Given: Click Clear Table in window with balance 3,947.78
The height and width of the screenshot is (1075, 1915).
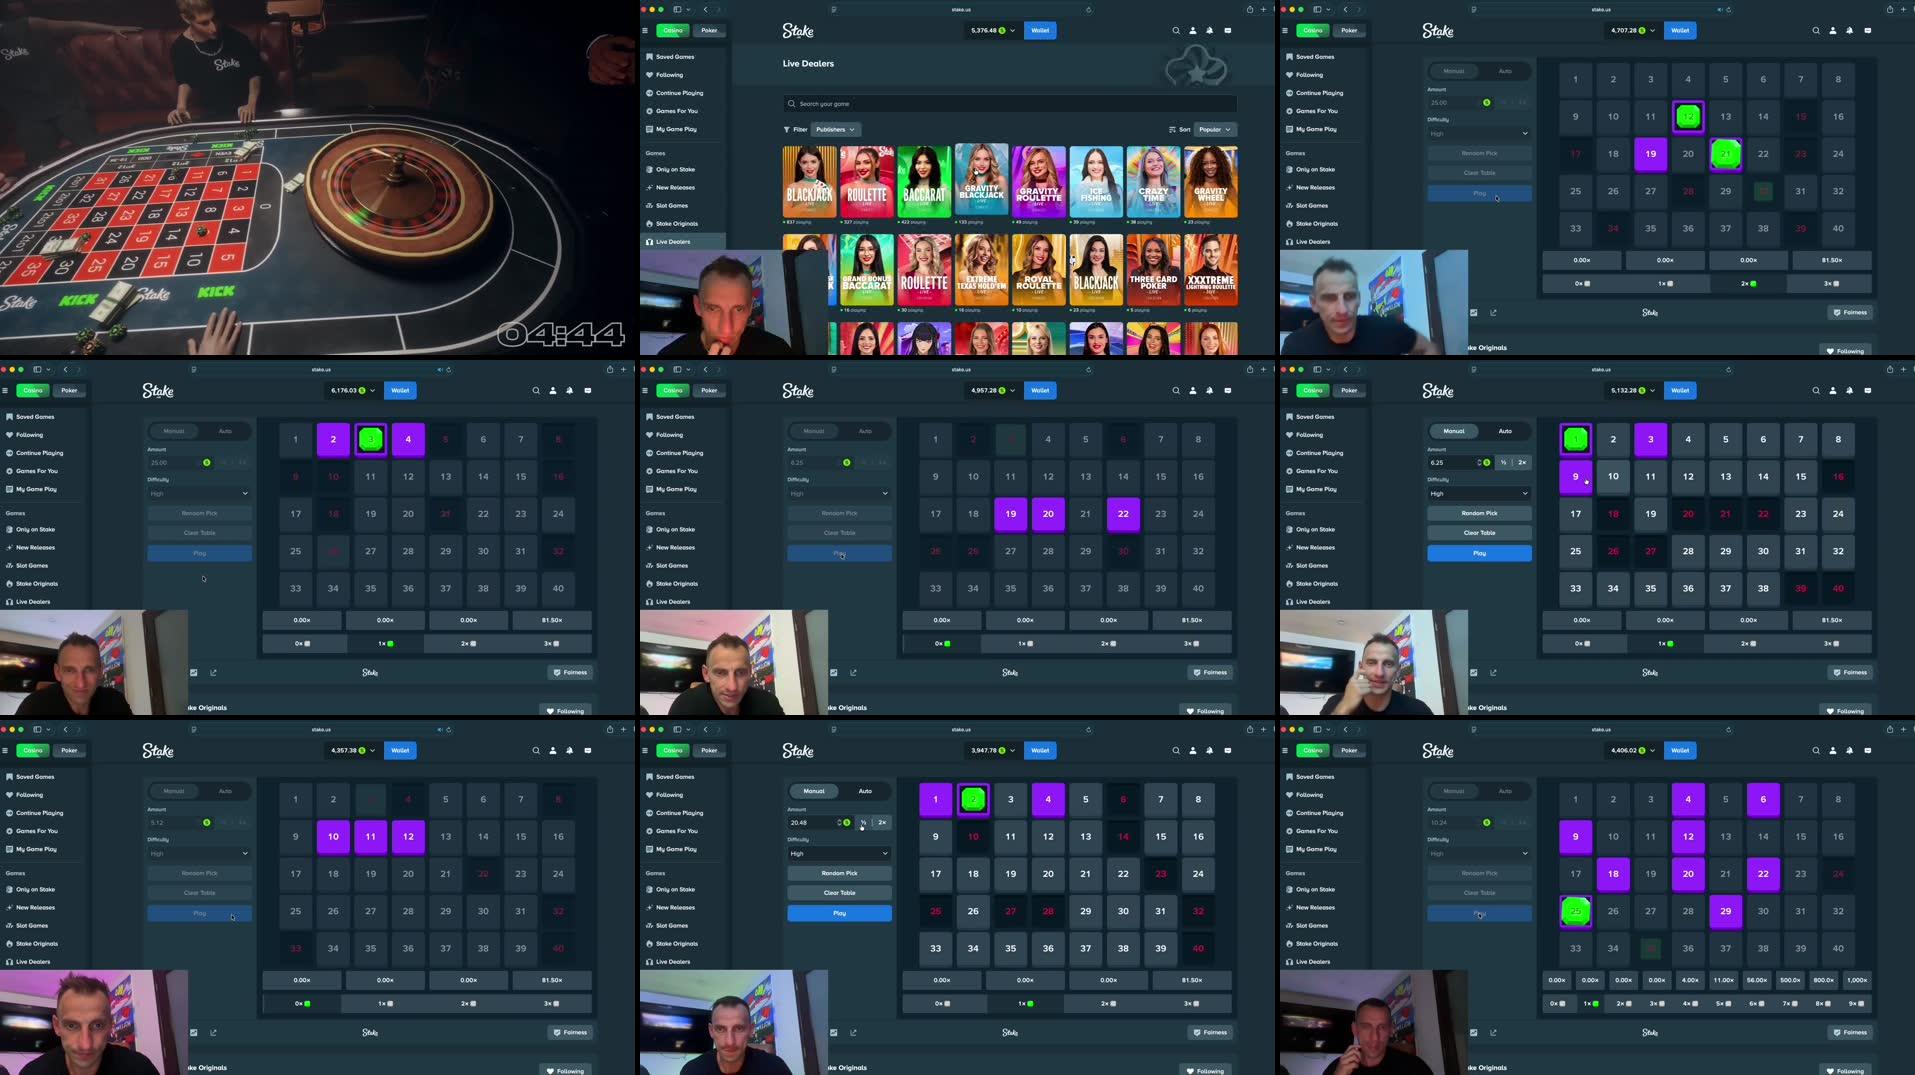Looking at the screenshot, I should (840, 893).
